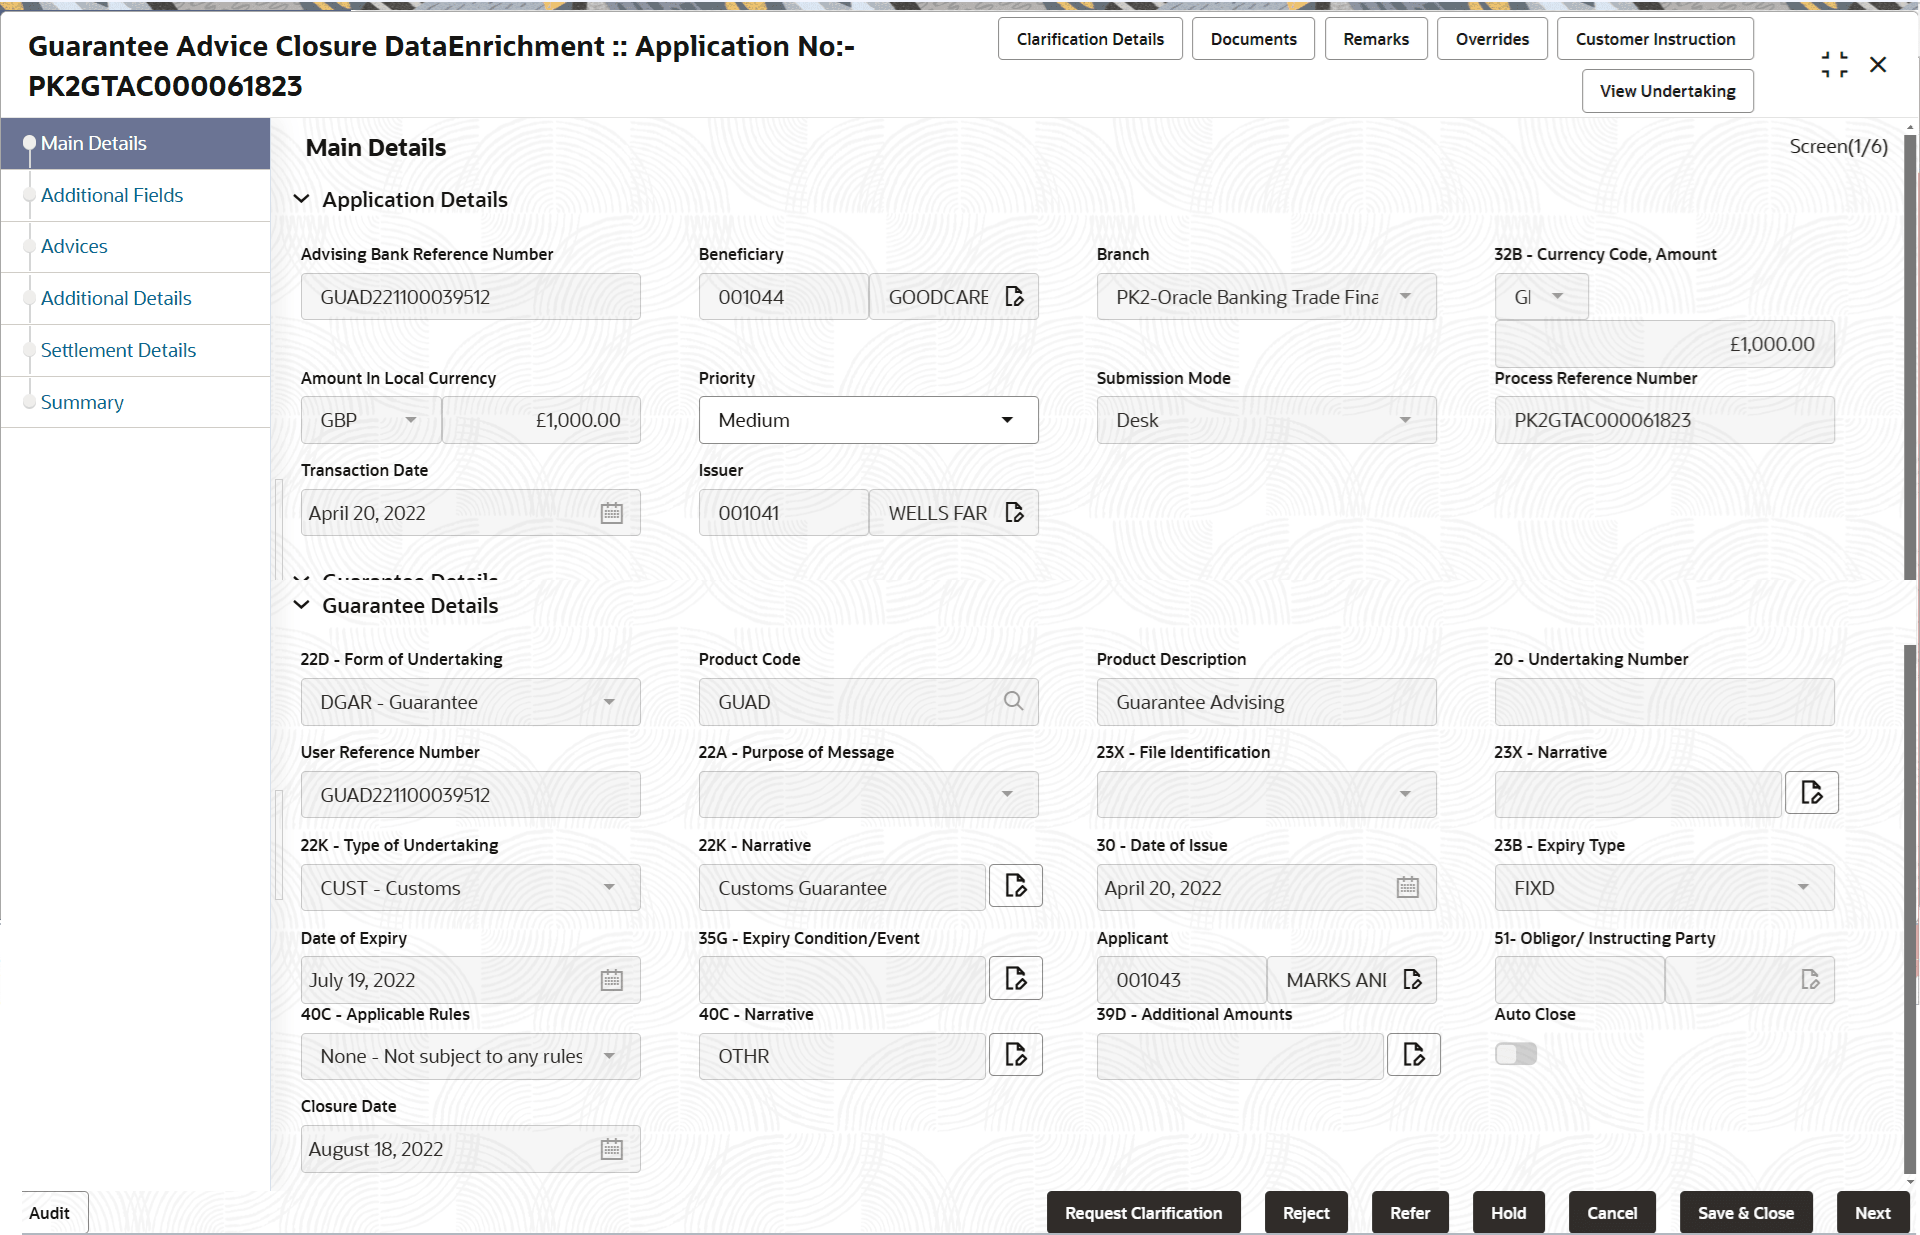This screenshot has height=1235, width=1920.
Task: Open the Advices section in the sidebar
Action: pyautogui.click(x=74, y=246)
